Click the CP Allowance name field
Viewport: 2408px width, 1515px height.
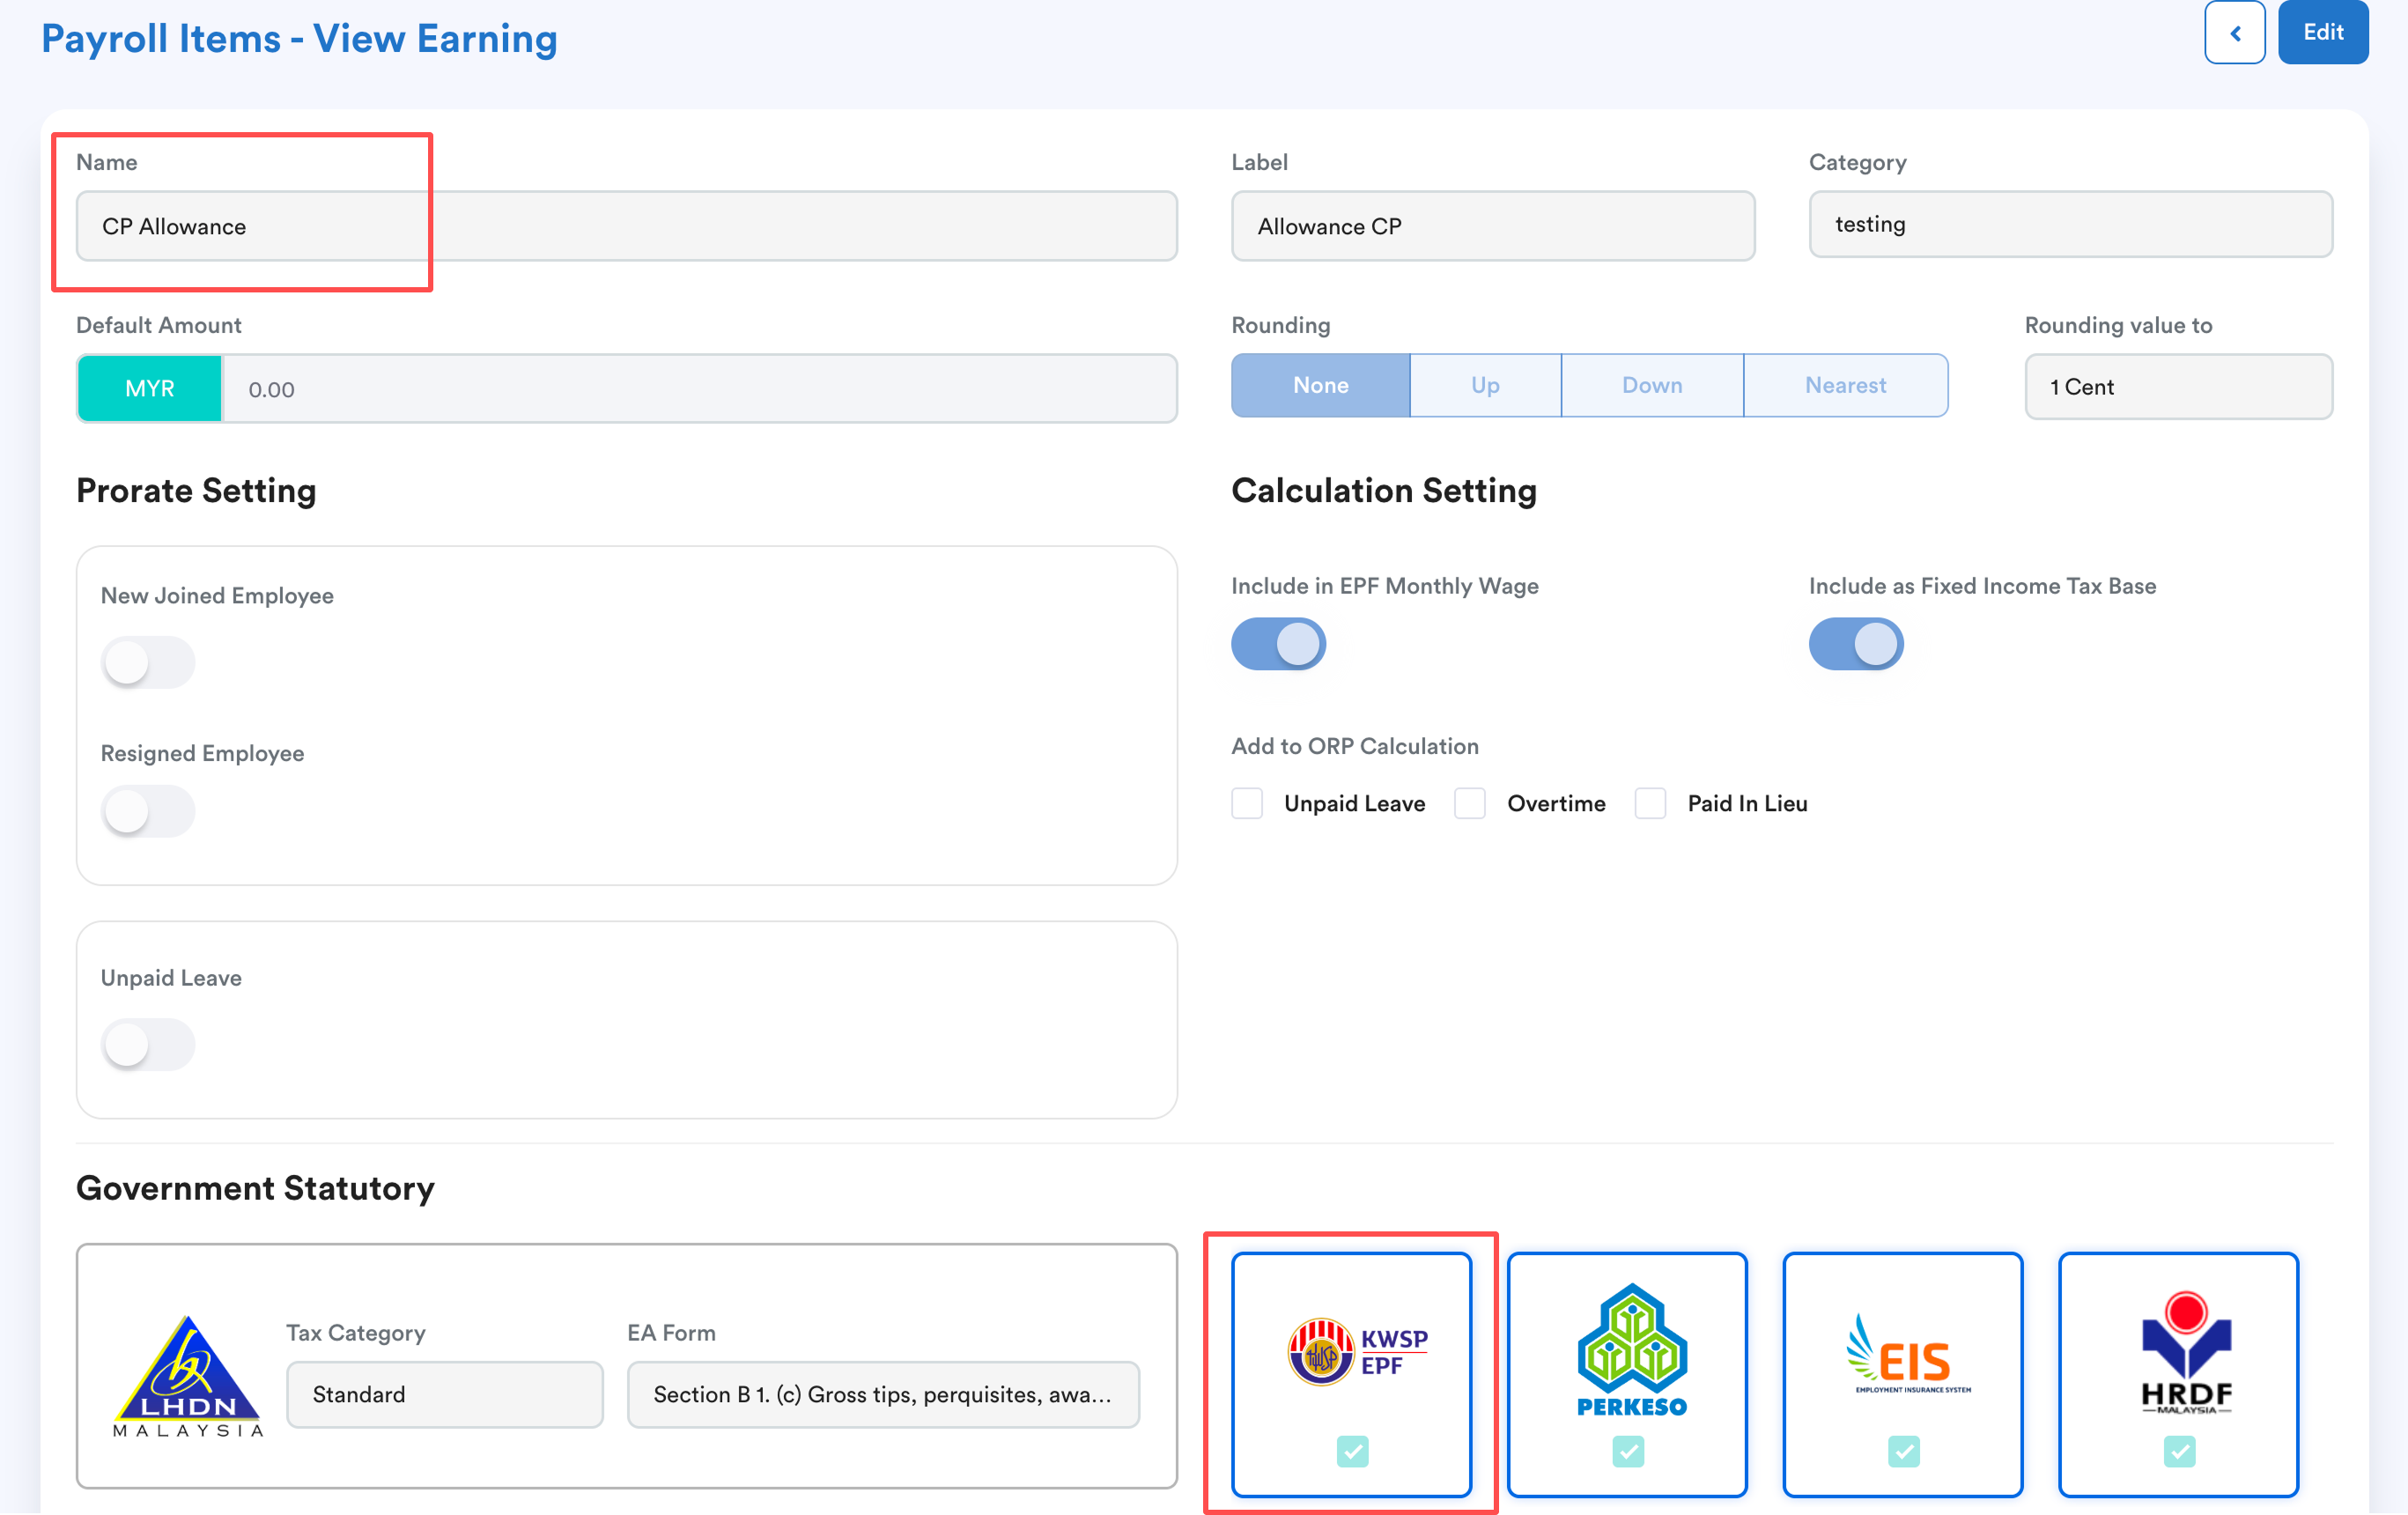pyautogui.click(x=626, y=226)
